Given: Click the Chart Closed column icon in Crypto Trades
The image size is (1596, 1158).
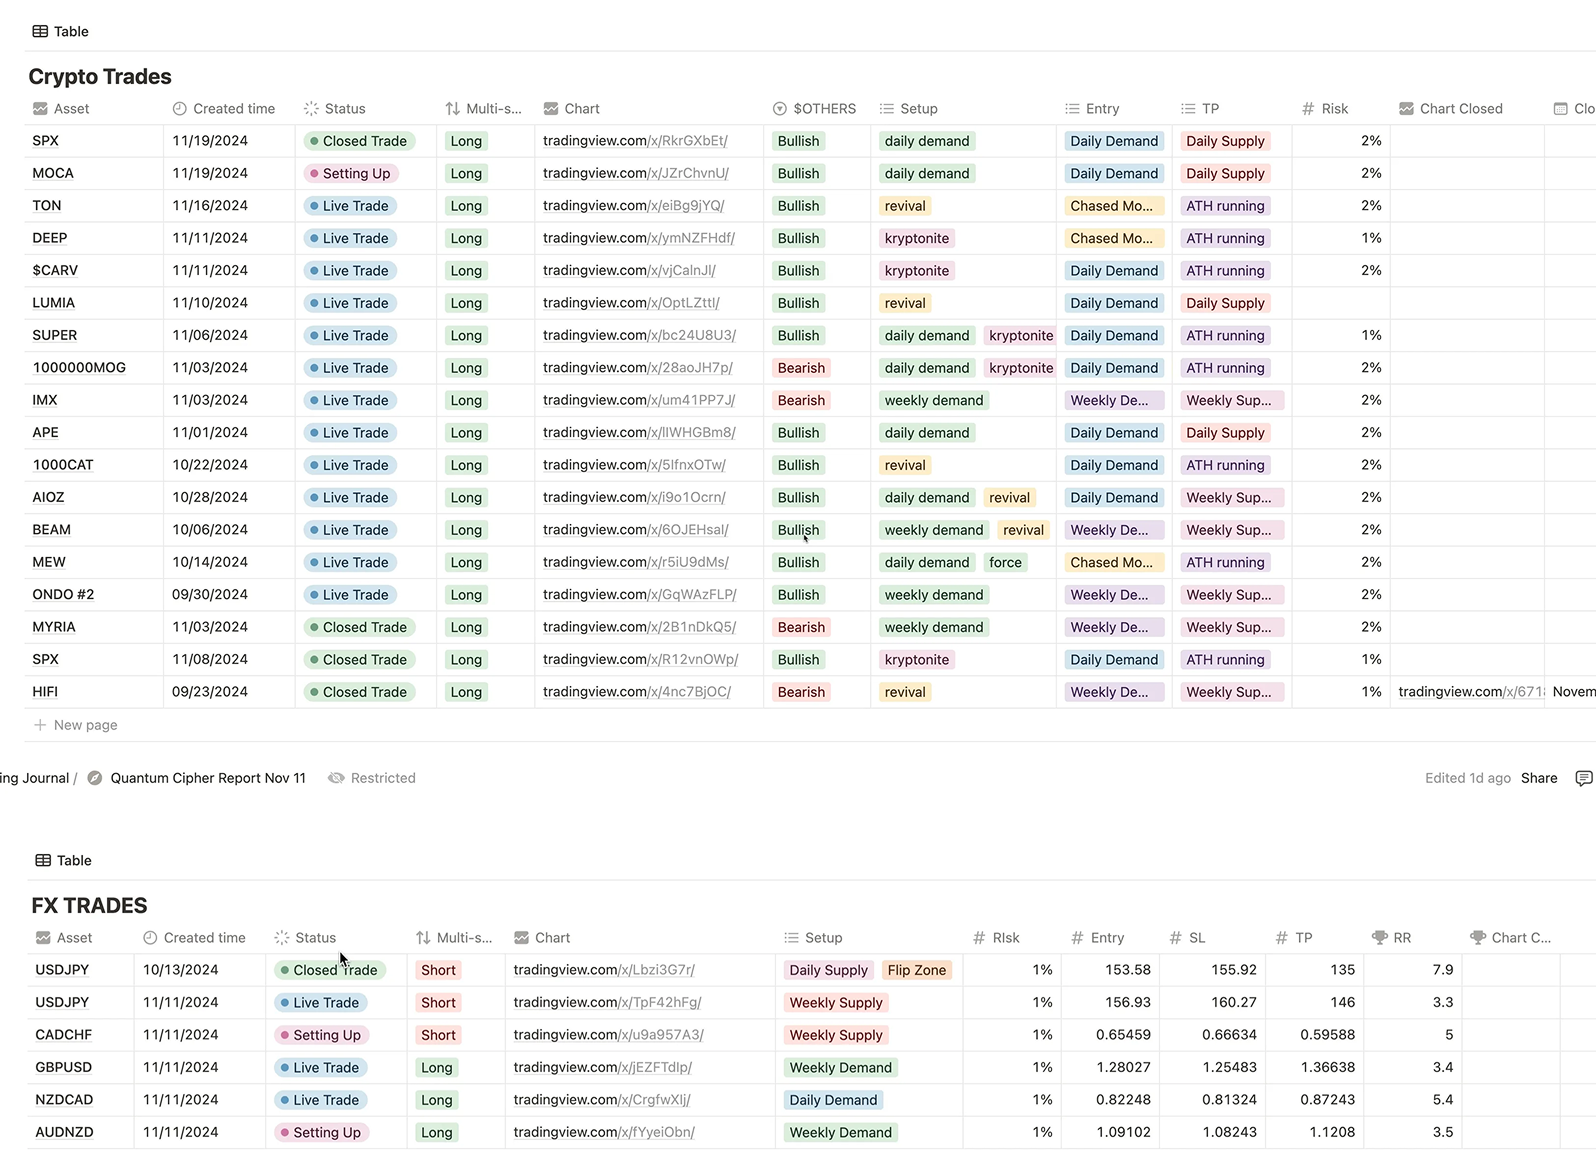Looking at the screenshot, I should click(x=1407, y=108).
